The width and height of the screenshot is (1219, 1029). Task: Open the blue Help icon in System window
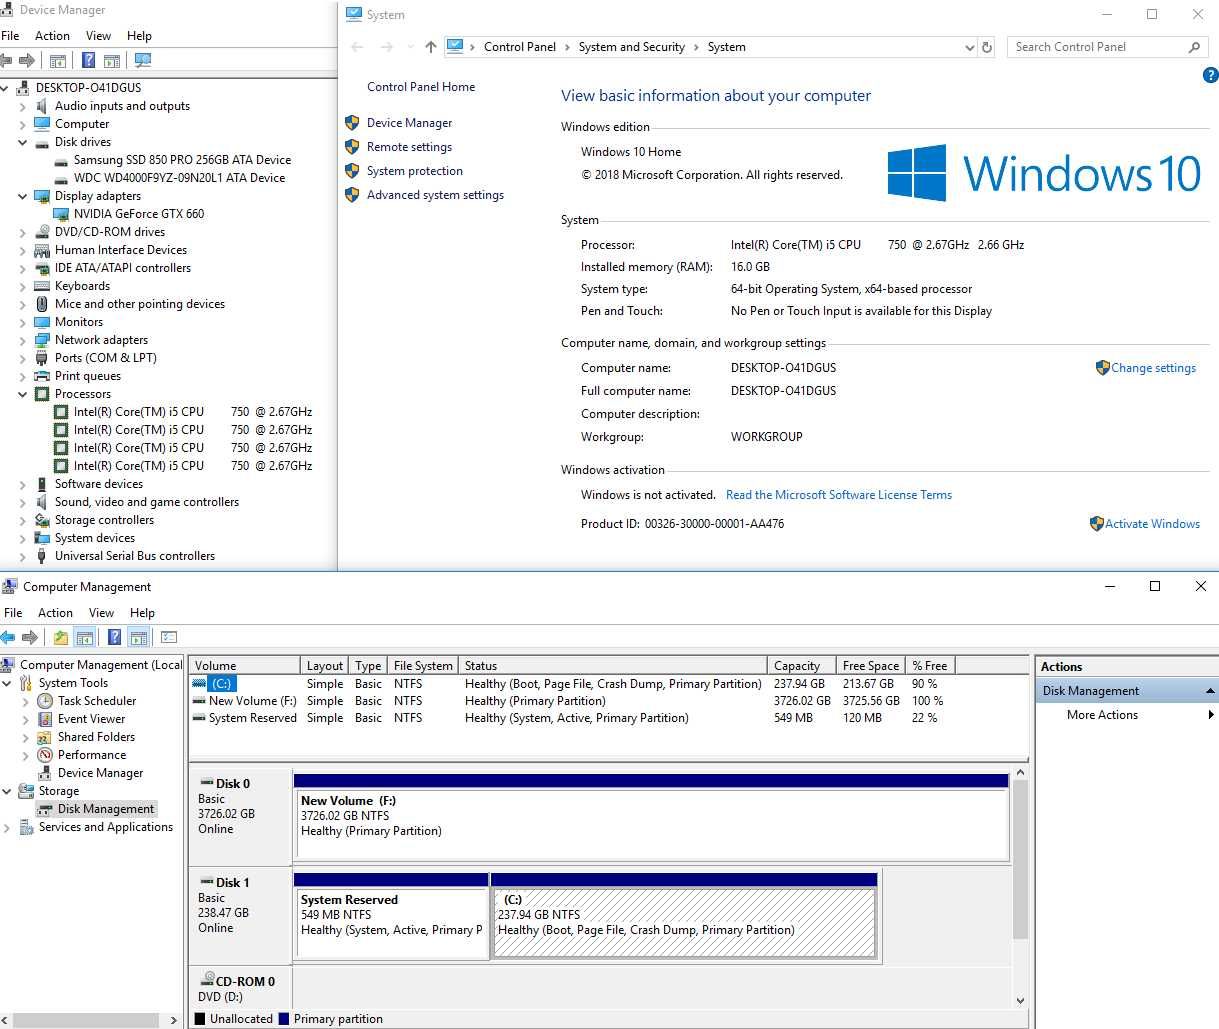click(x=1210, y=75)
